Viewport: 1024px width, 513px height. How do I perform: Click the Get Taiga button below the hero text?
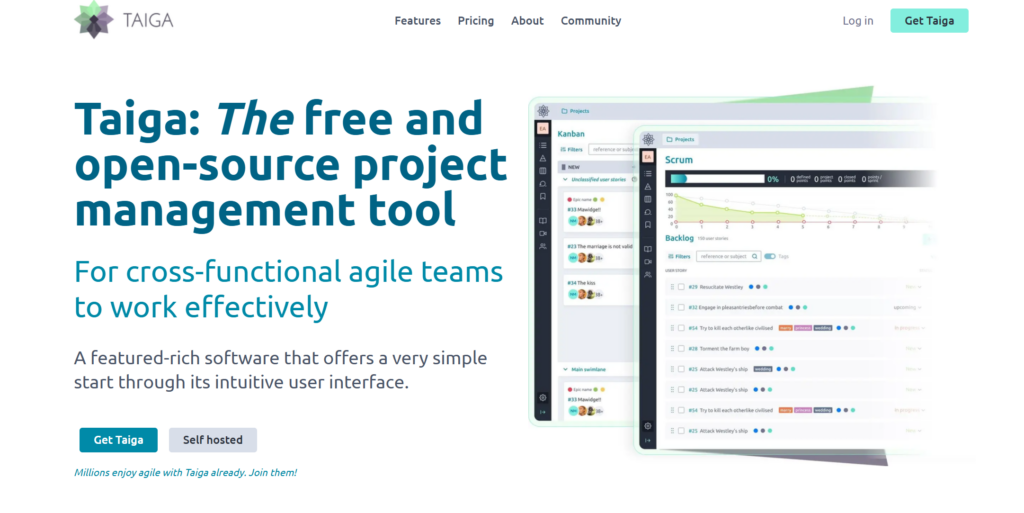pos(118,440)
